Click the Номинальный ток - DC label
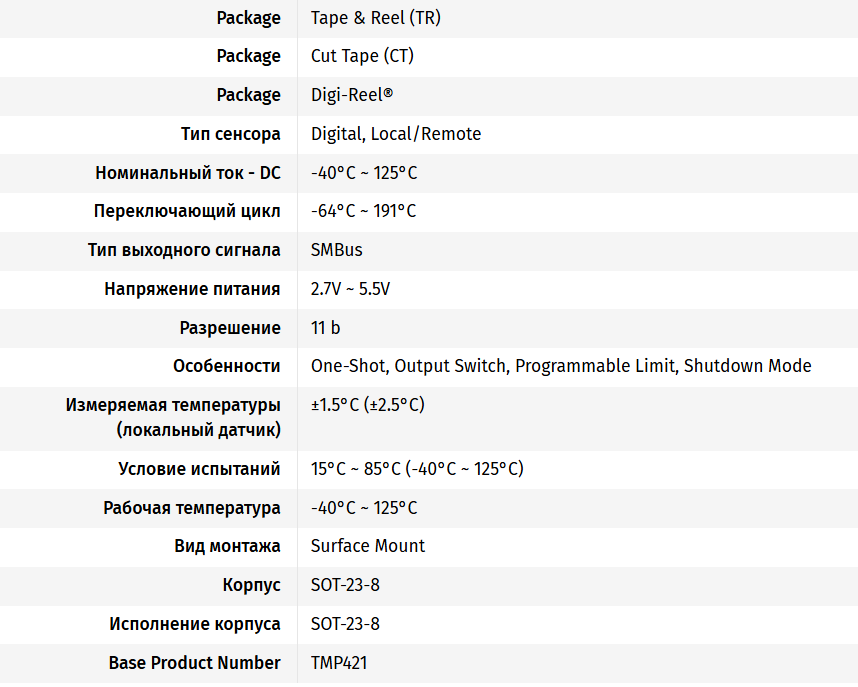This screenshot has height=687, width=858. 188,173
